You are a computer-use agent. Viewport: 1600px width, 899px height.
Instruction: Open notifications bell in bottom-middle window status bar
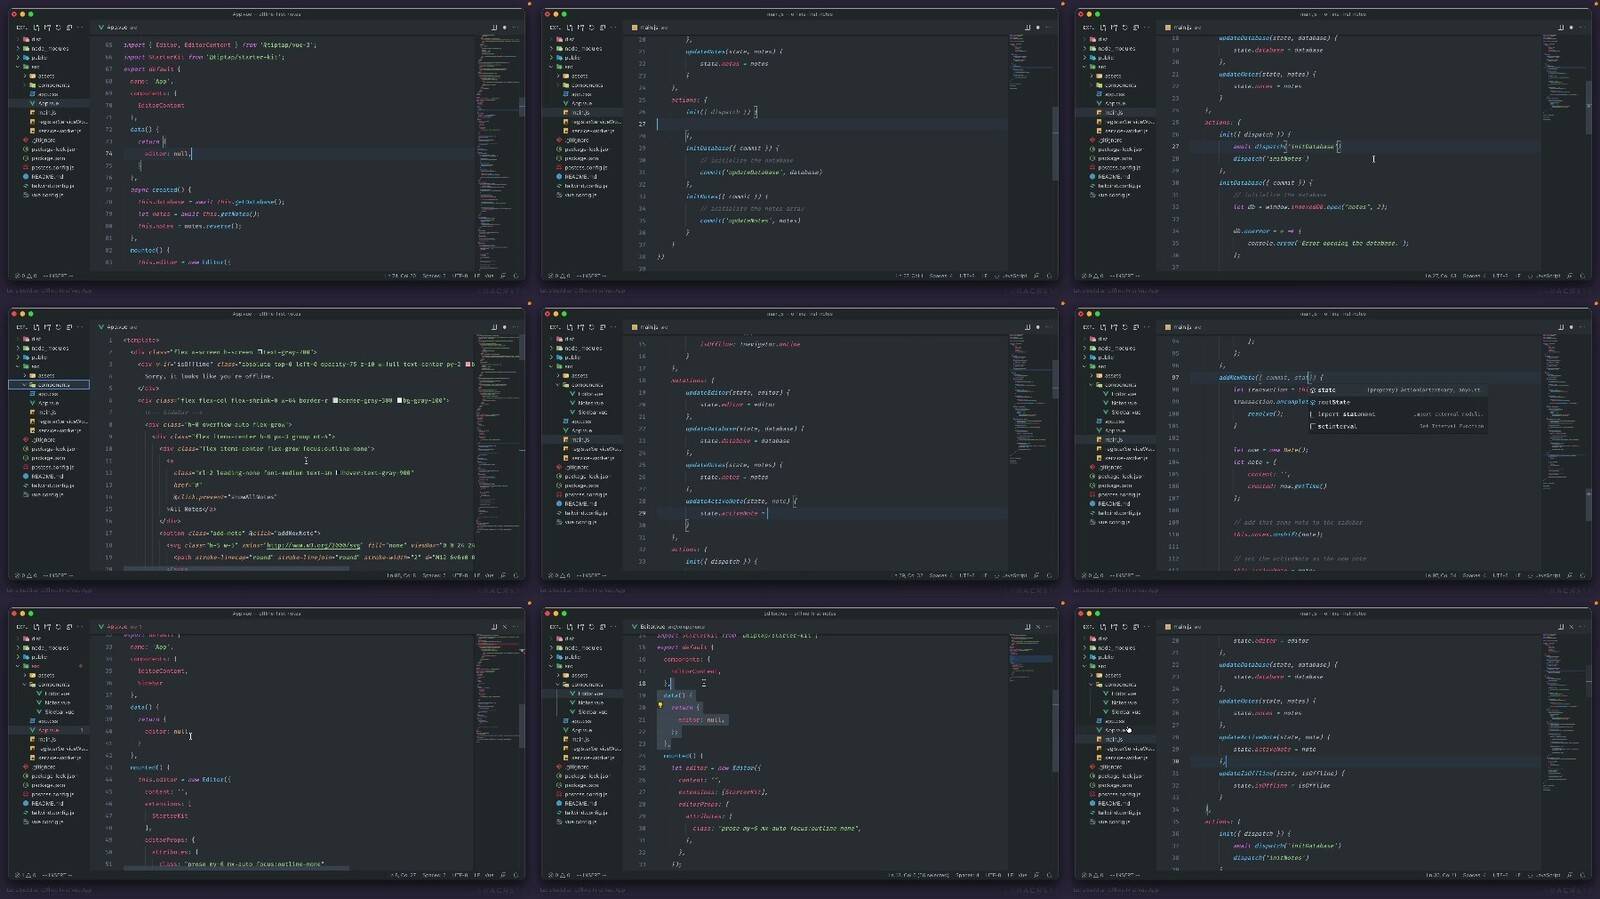coord(1049,875)
